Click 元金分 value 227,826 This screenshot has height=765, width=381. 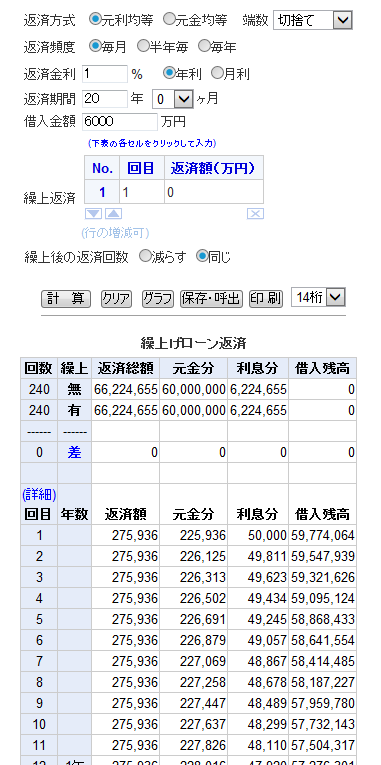click(x=193, y=745)
